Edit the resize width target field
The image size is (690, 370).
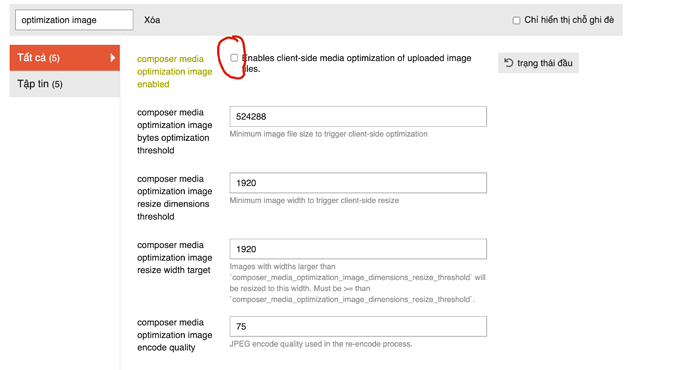(358, 249)
